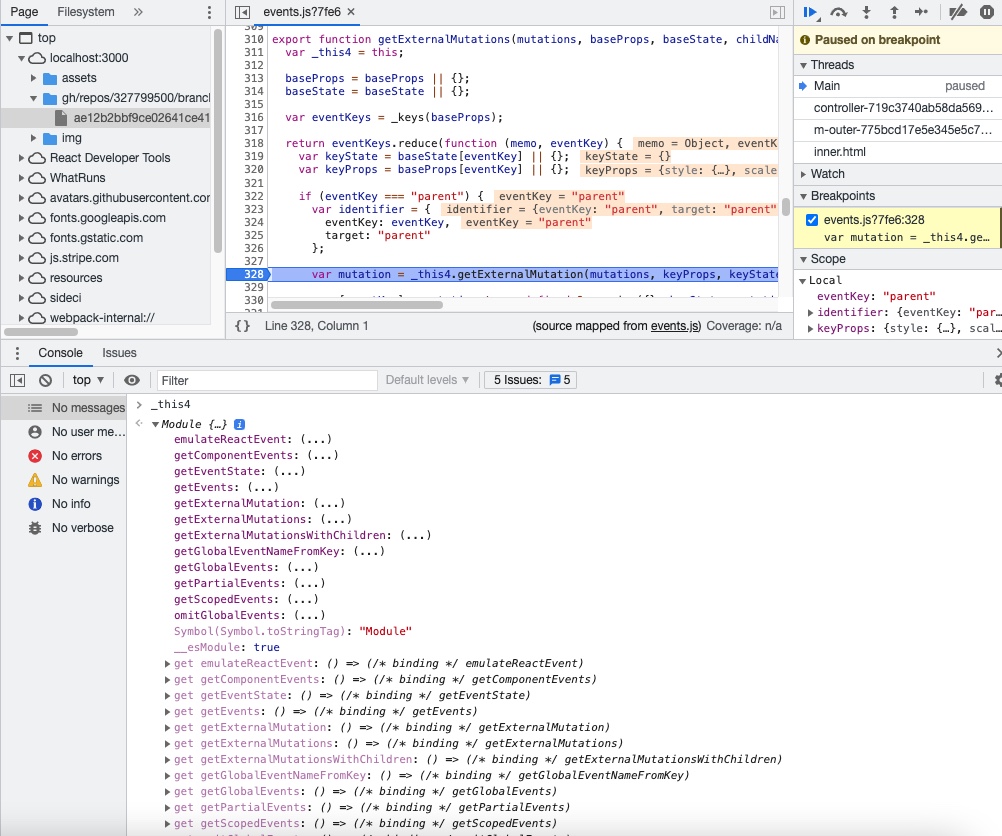The image size is (1002, 836).
Task: Step out of current function
Action: (x=894, y=12)
